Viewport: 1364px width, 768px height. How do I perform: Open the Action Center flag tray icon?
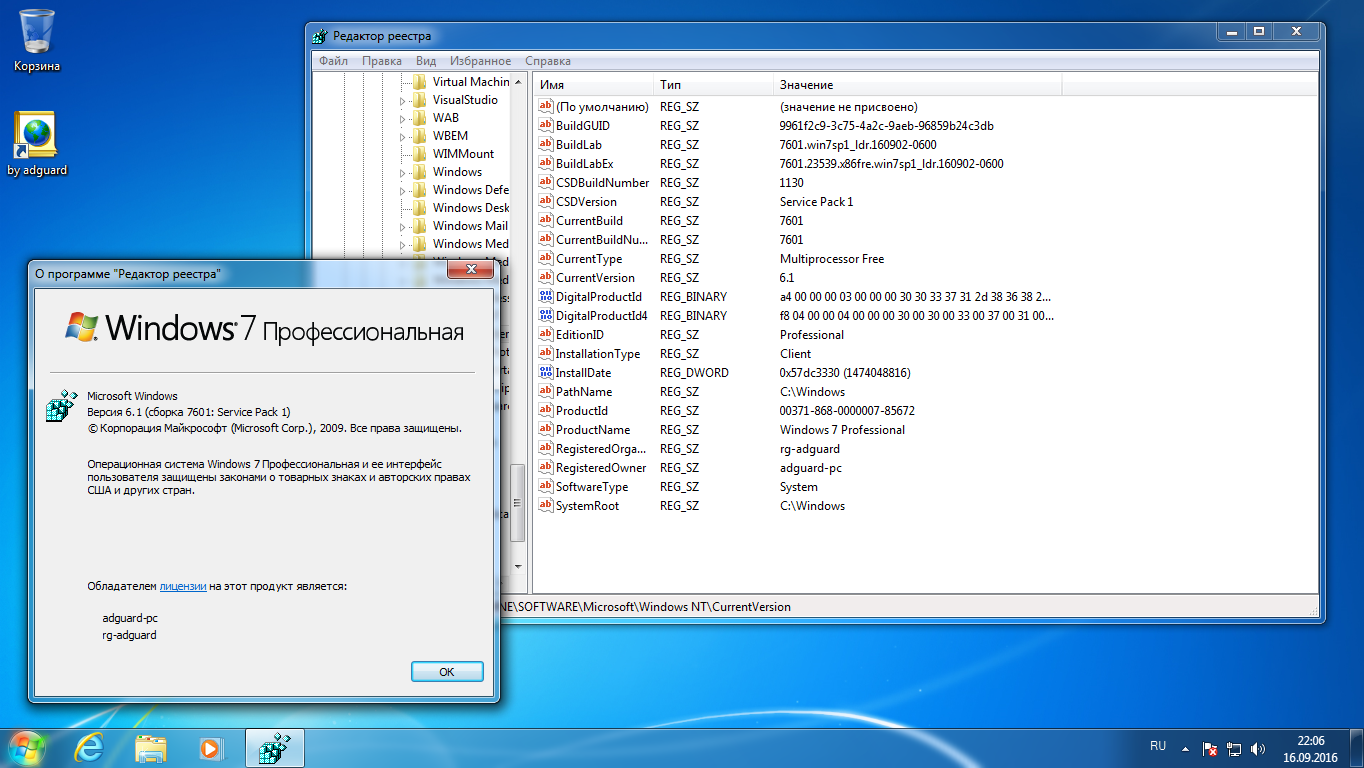click(x=1209, y=748)
